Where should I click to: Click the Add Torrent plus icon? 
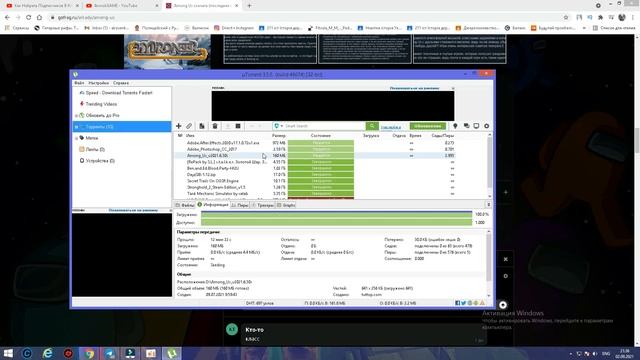pos(178,126)
